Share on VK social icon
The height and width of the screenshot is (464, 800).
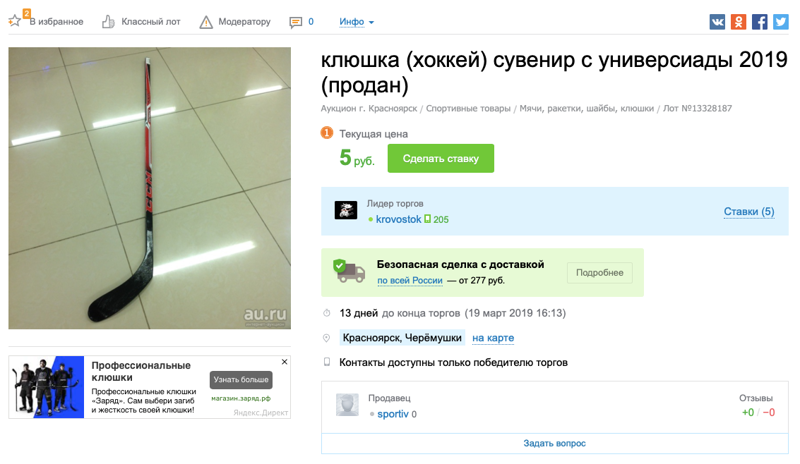[717, 22]
